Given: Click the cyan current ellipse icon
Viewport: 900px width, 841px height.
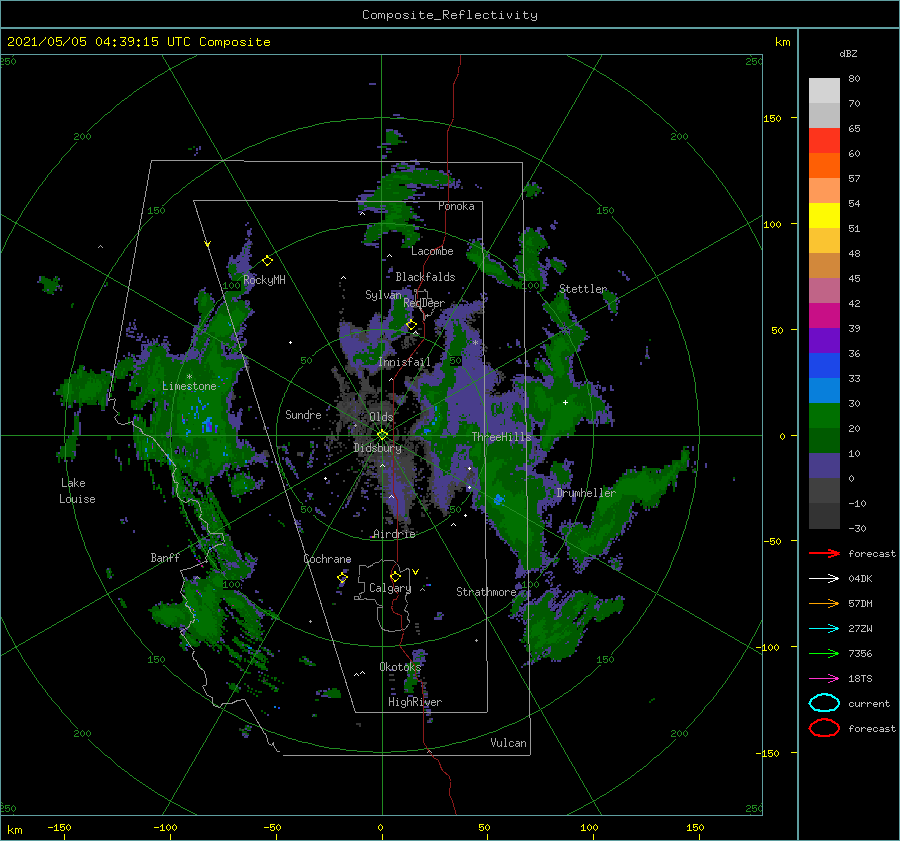Looking at the screenshot, I should point(824,703).
